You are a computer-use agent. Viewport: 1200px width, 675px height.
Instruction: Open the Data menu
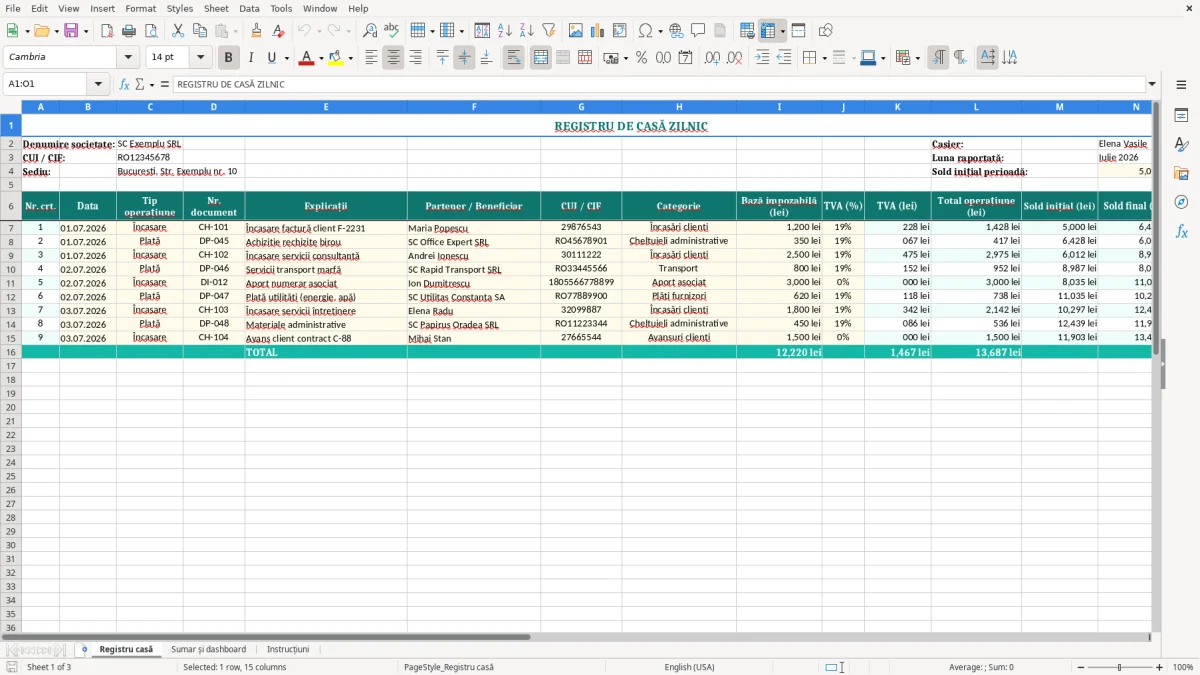(250, 8)
